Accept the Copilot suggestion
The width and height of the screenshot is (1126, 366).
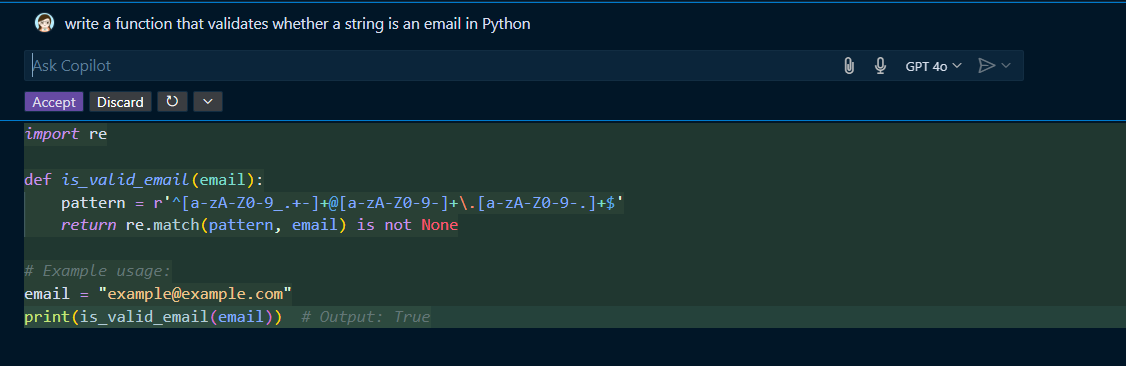54,102
